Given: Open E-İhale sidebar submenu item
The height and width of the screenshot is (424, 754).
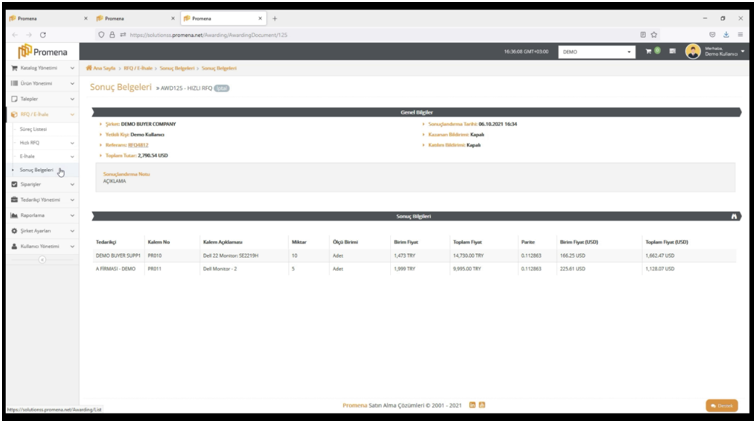Looking at the screenshot, I should [27, 156].
